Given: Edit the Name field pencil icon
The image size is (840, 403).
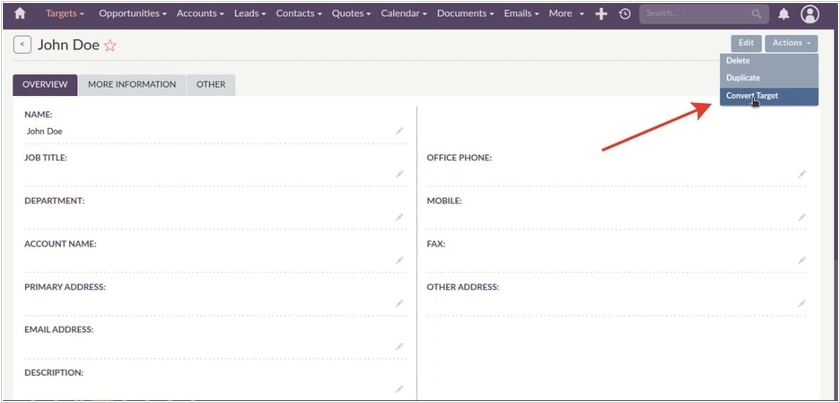Looking at the screenshot, I should click(x=399, y=131).
